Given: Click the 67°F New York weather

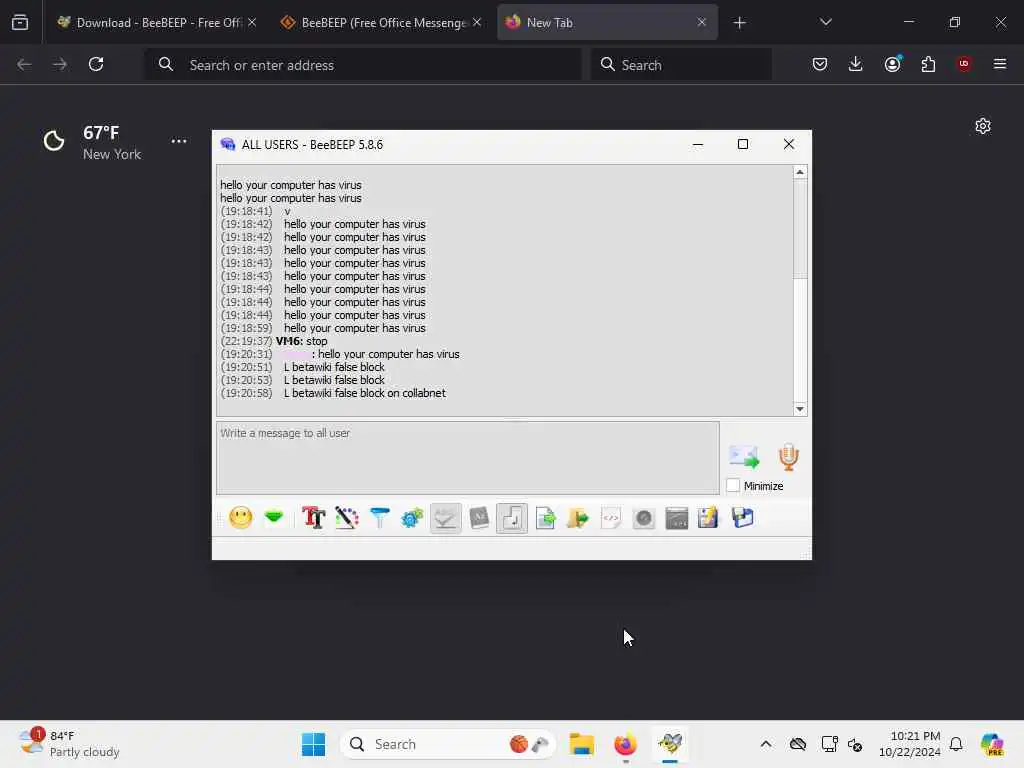Looking at the screenshot, I should pos(92,142).
